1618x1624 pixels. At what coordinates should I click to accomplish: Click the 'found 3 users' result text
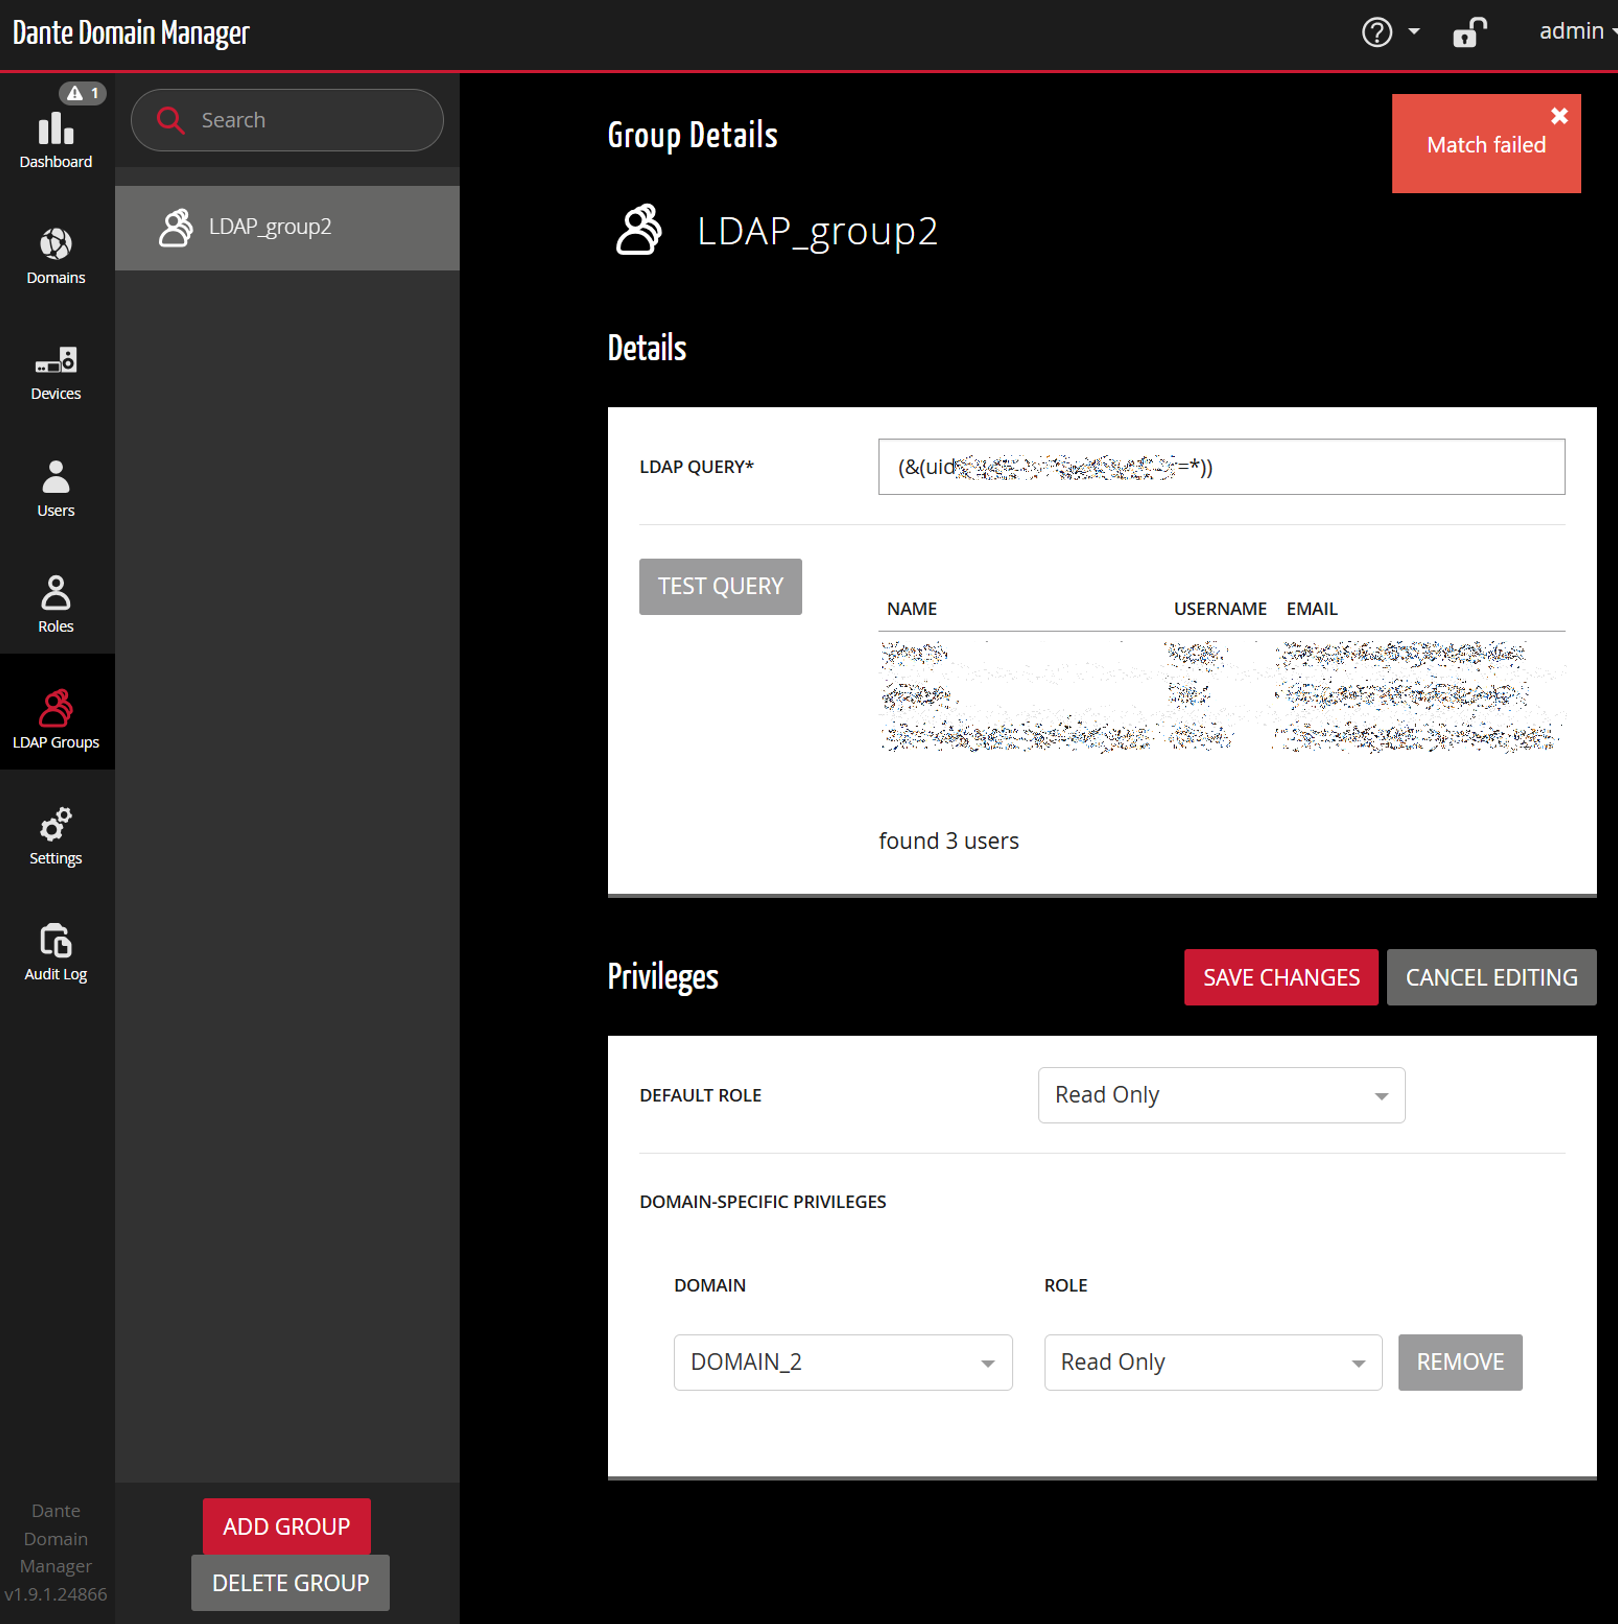pos(948,841)
